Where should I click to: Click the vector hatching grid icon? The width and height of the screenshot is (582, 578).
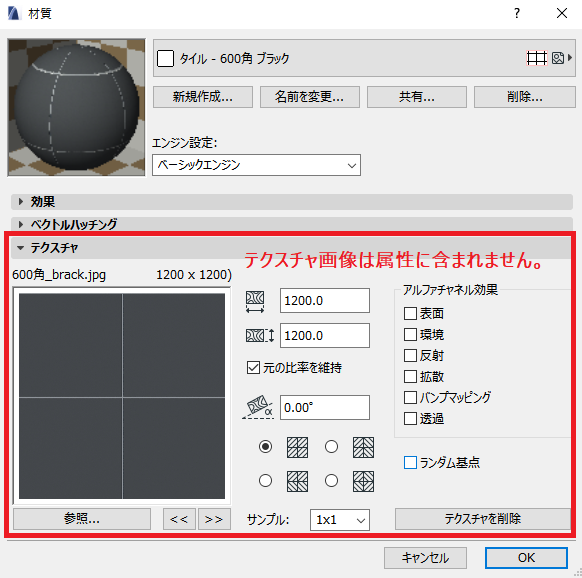click(x=537, y=58)
